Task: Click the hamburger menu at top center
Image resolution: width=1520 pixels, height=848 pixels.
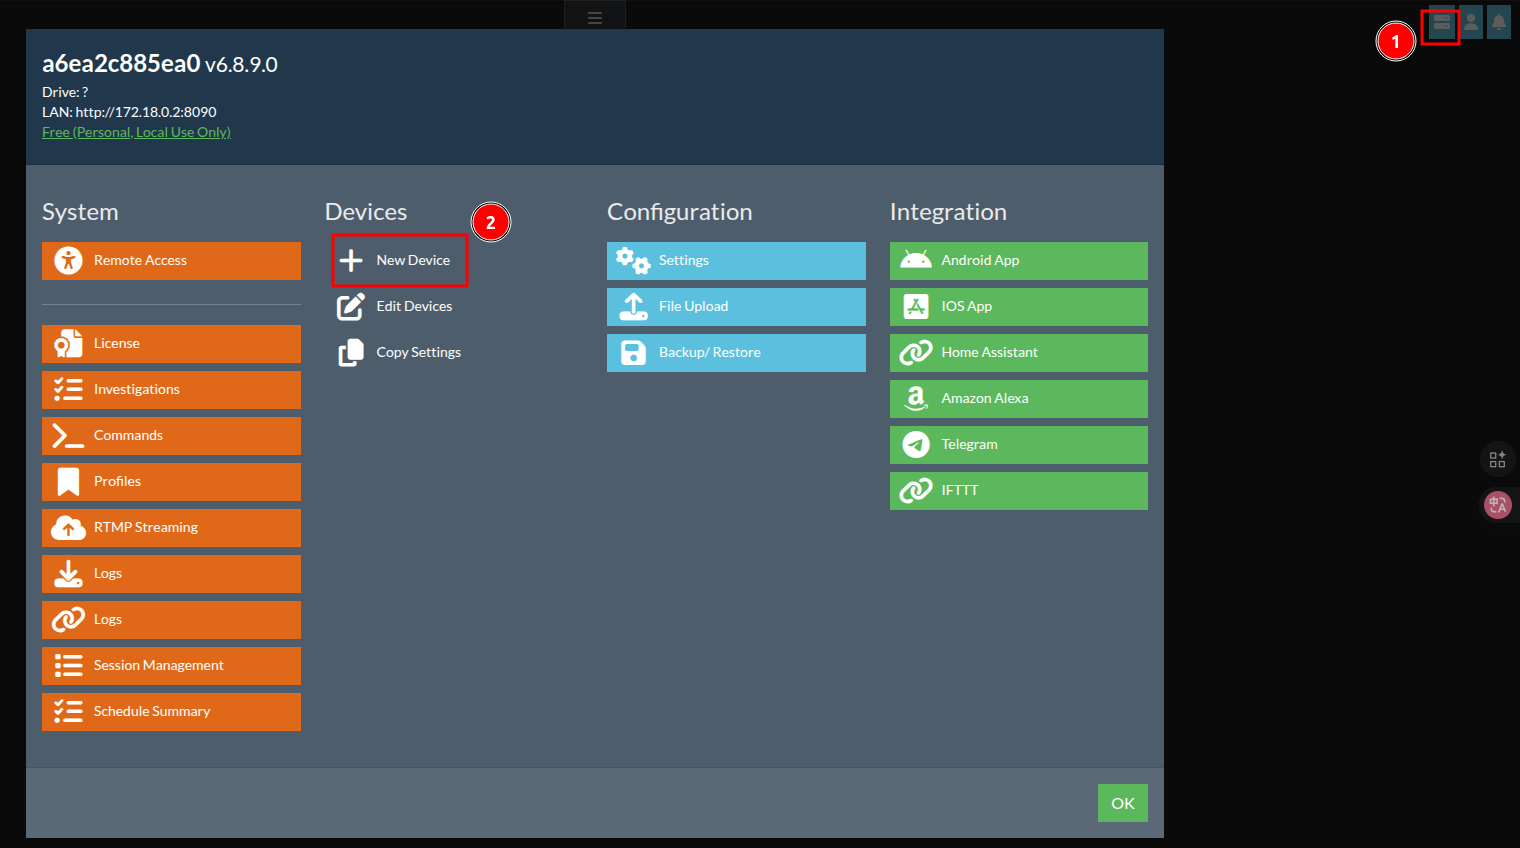Action: click(595, 17)
